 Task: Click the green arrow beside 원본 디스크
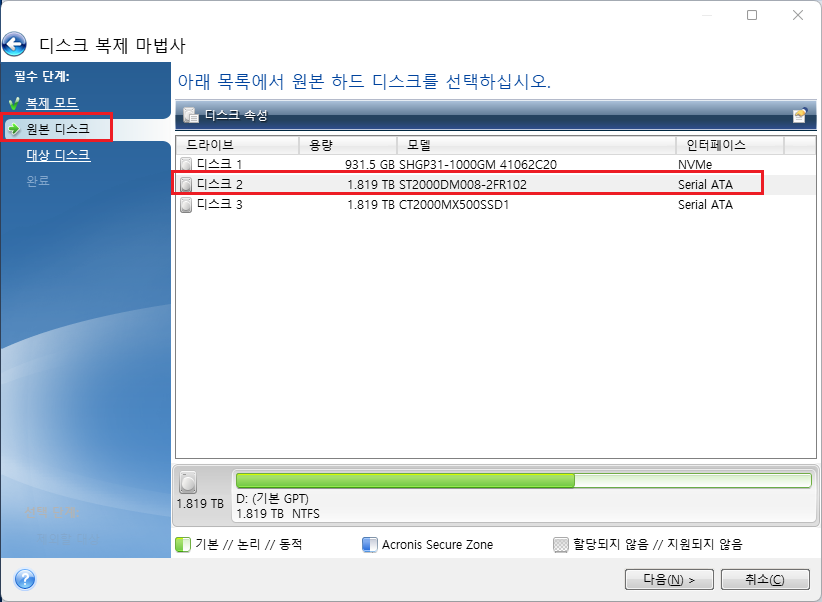15,128
